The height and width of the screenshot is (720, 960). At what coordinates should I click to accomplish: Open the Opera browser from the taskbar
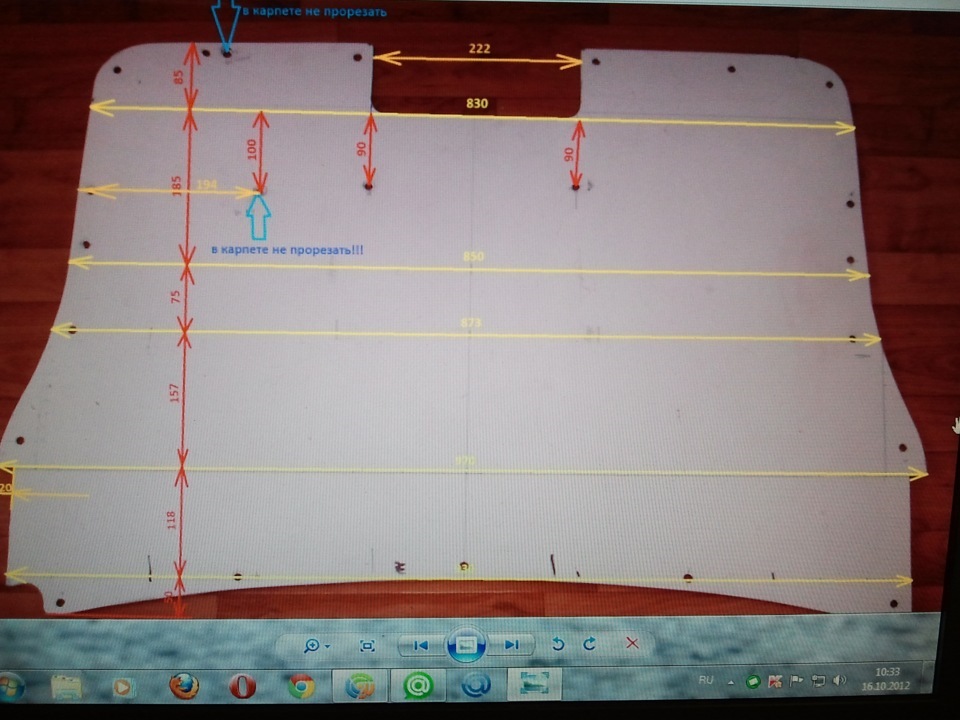click(242, 686)
